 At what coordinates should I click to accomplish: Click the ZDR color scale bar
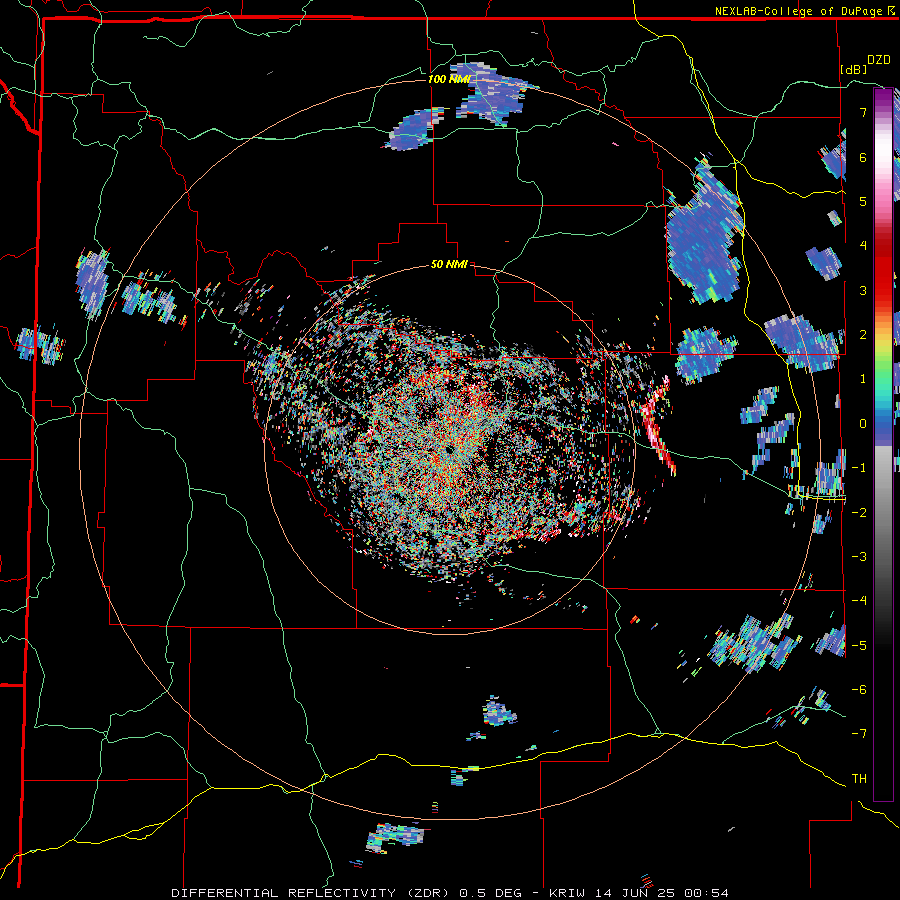click(x=883, y=444)
